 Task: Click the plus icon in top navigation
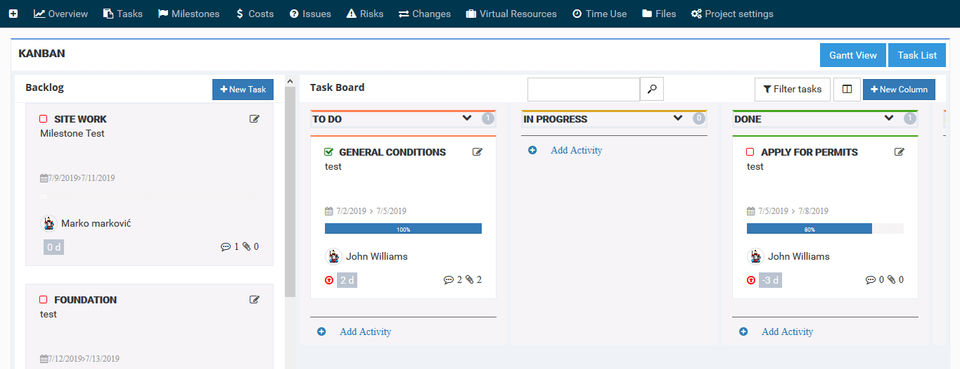(x=13, y=13)
